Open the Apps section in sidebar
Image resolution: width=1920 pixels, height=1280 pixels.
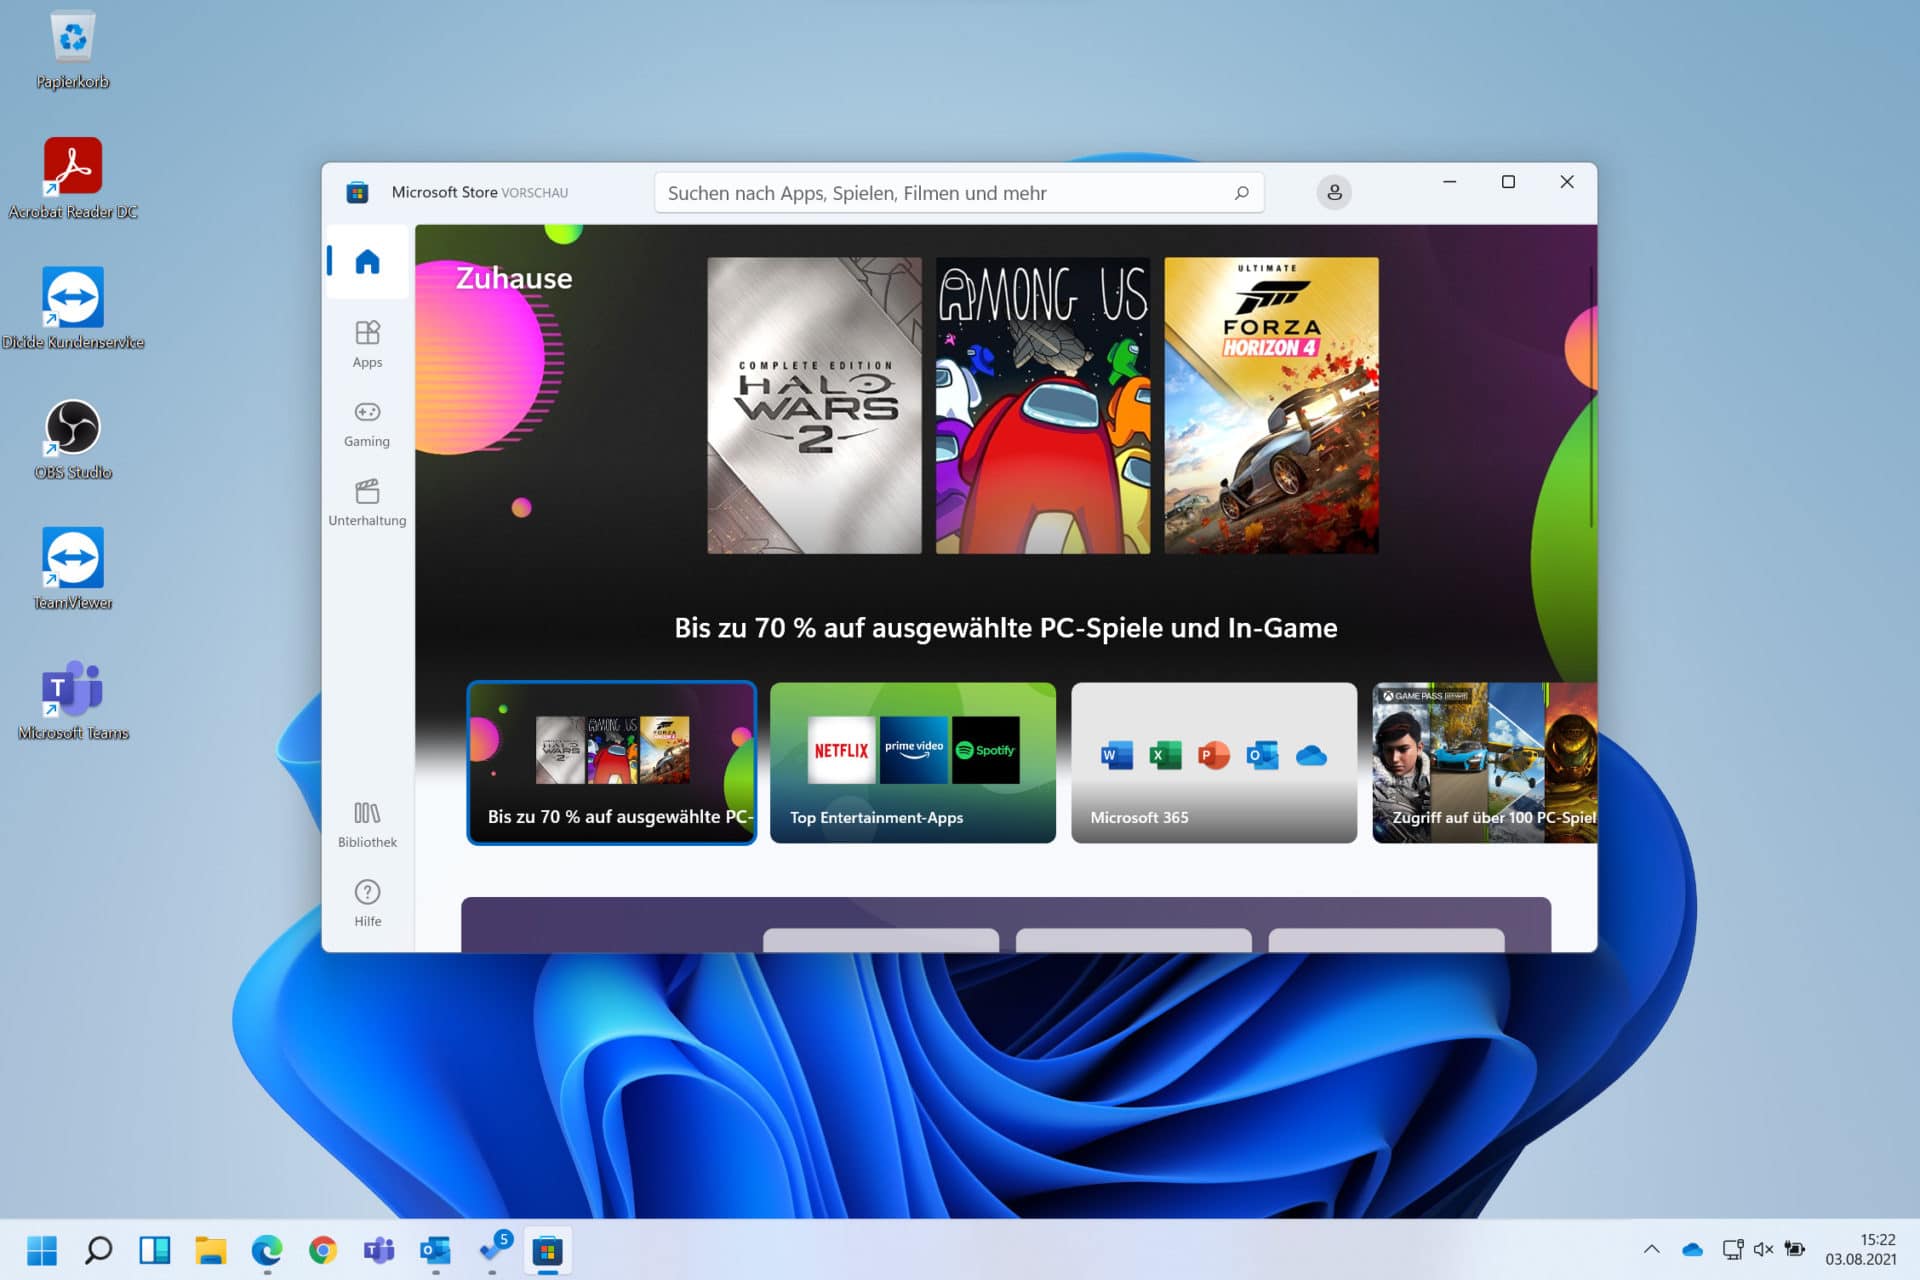[x=367, y=344]
